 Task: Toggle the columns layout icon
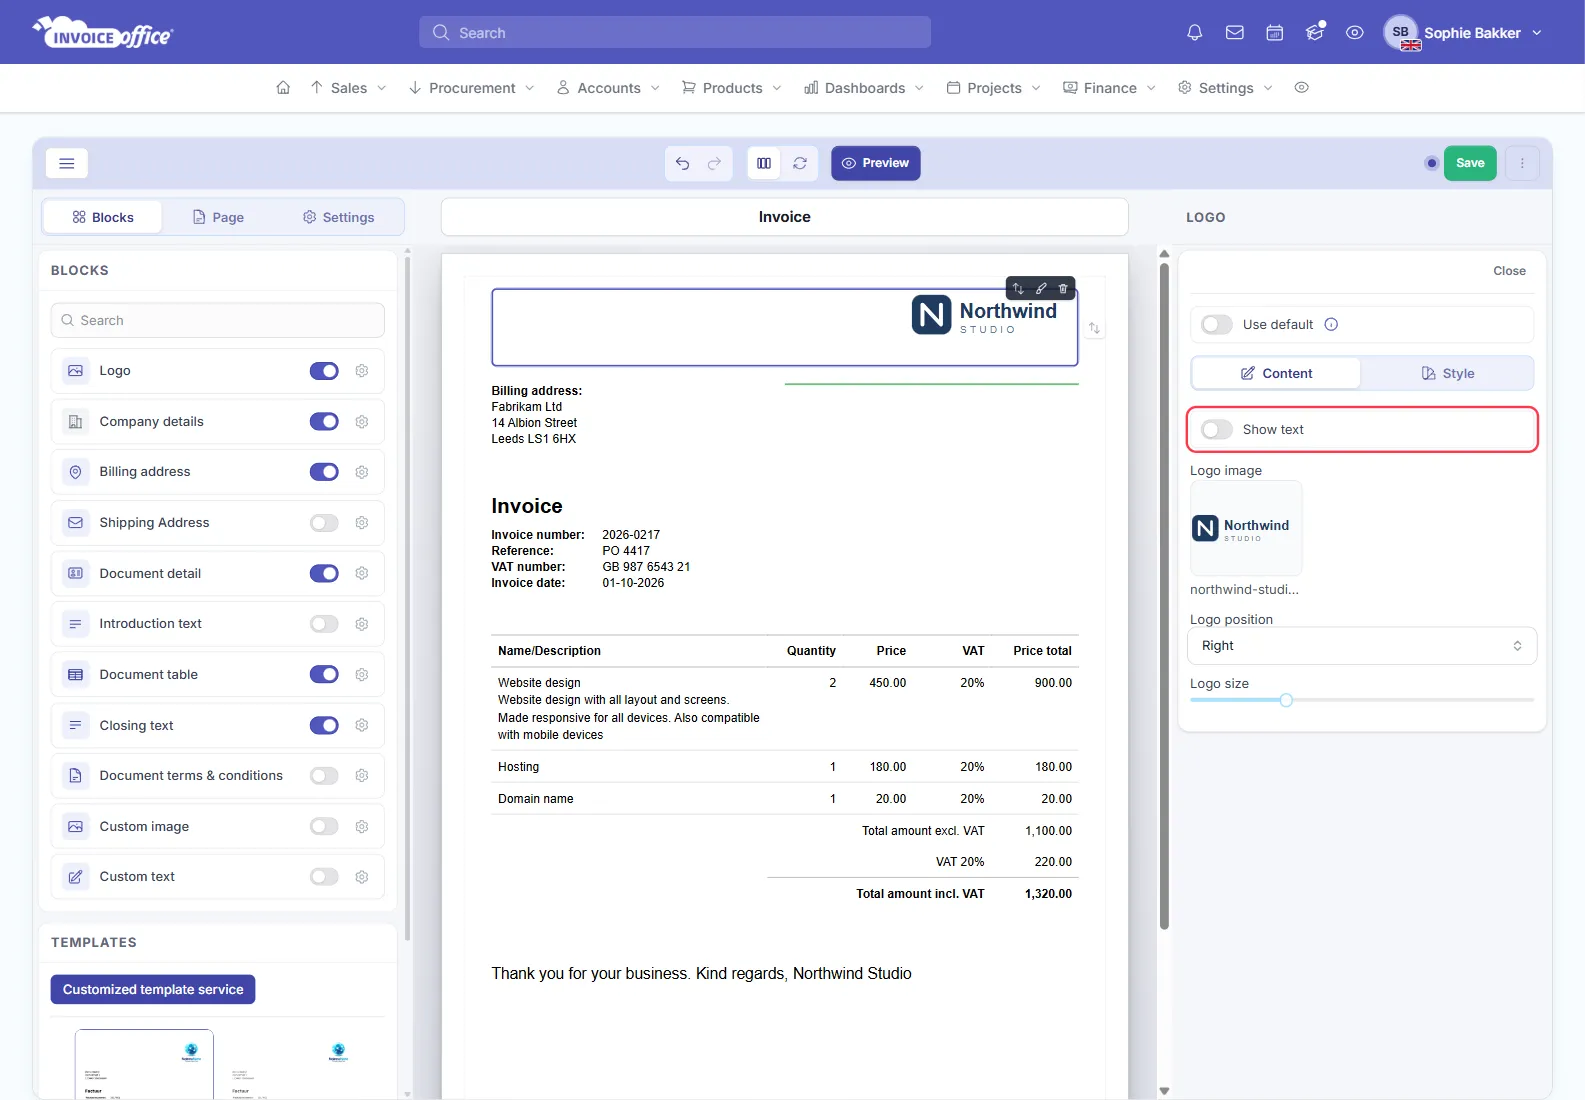pyautogui.click(x=764, y=163)
